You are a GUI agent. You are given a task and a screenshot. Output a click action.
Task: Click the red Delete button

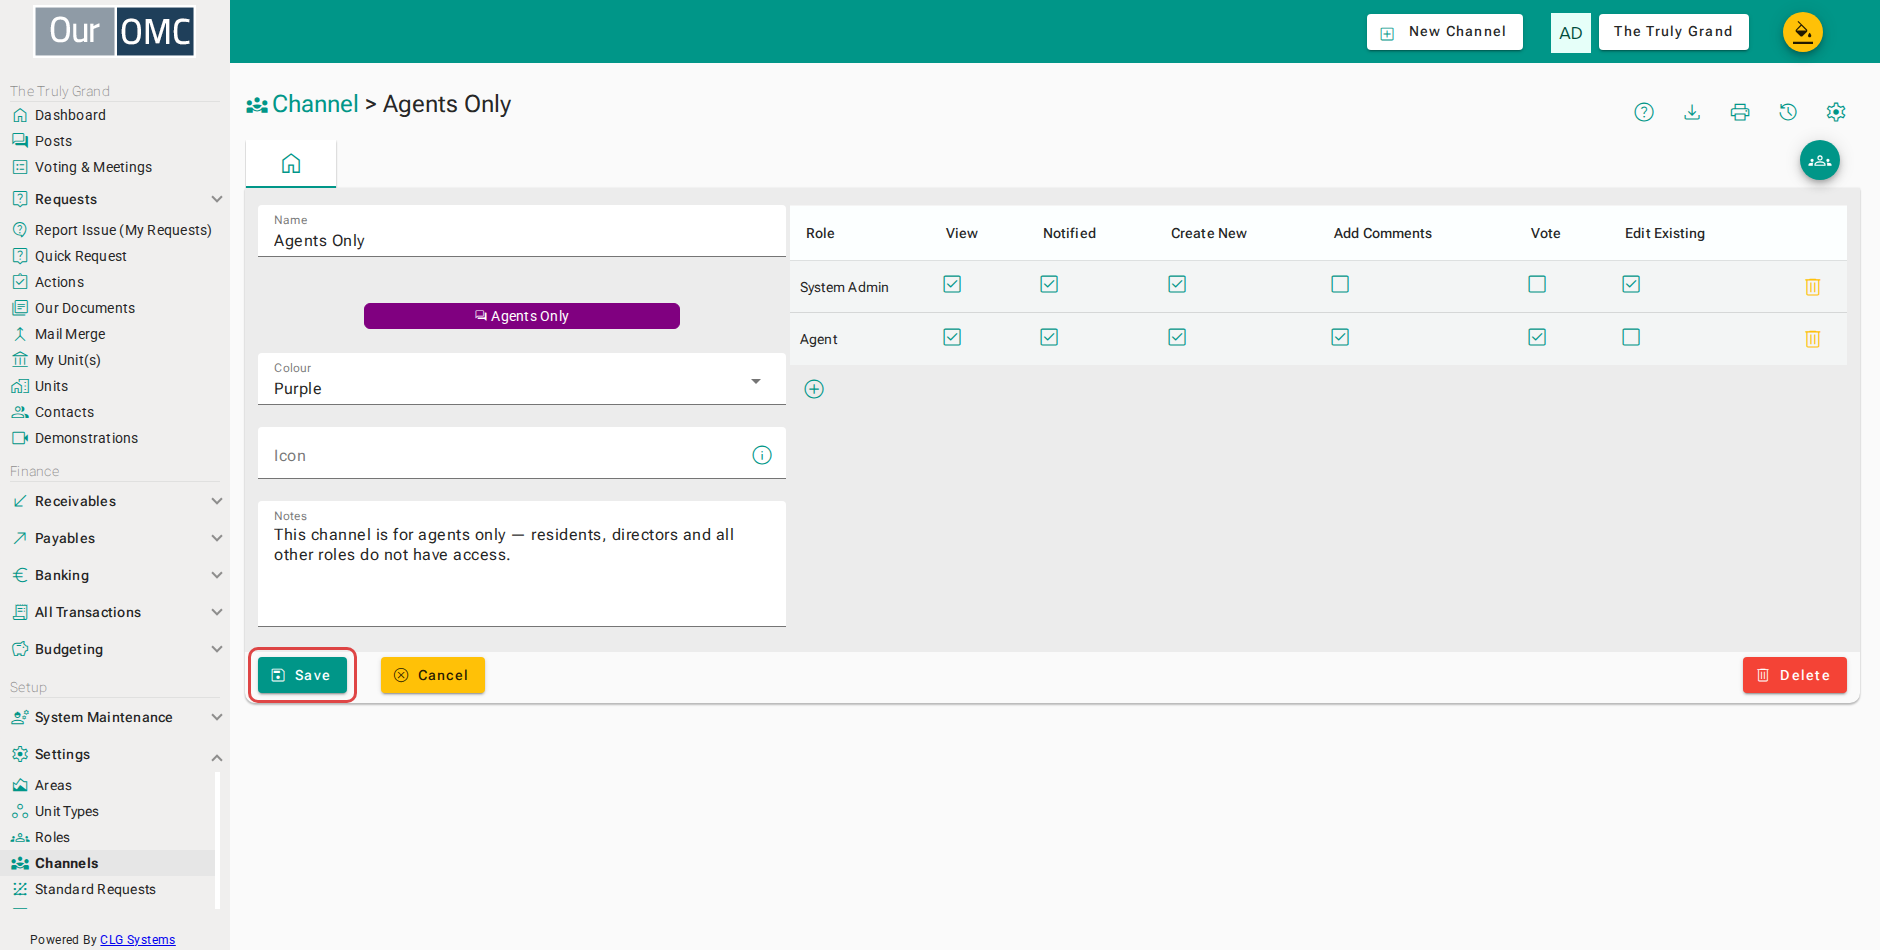pyautogui.click(x=1794, y=675)
